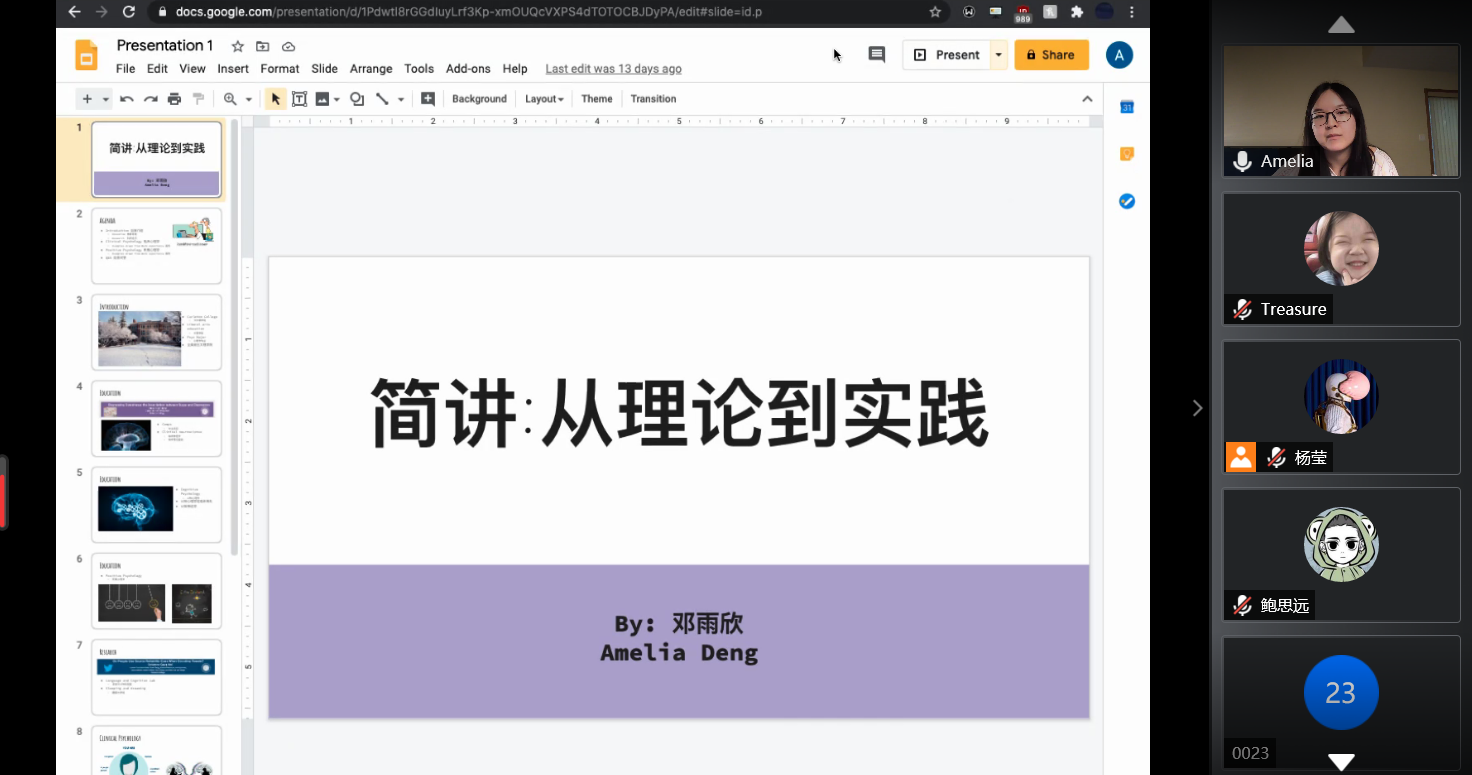
Task: Expand the video participant panel arrow
Action: tap(1197, 408)
